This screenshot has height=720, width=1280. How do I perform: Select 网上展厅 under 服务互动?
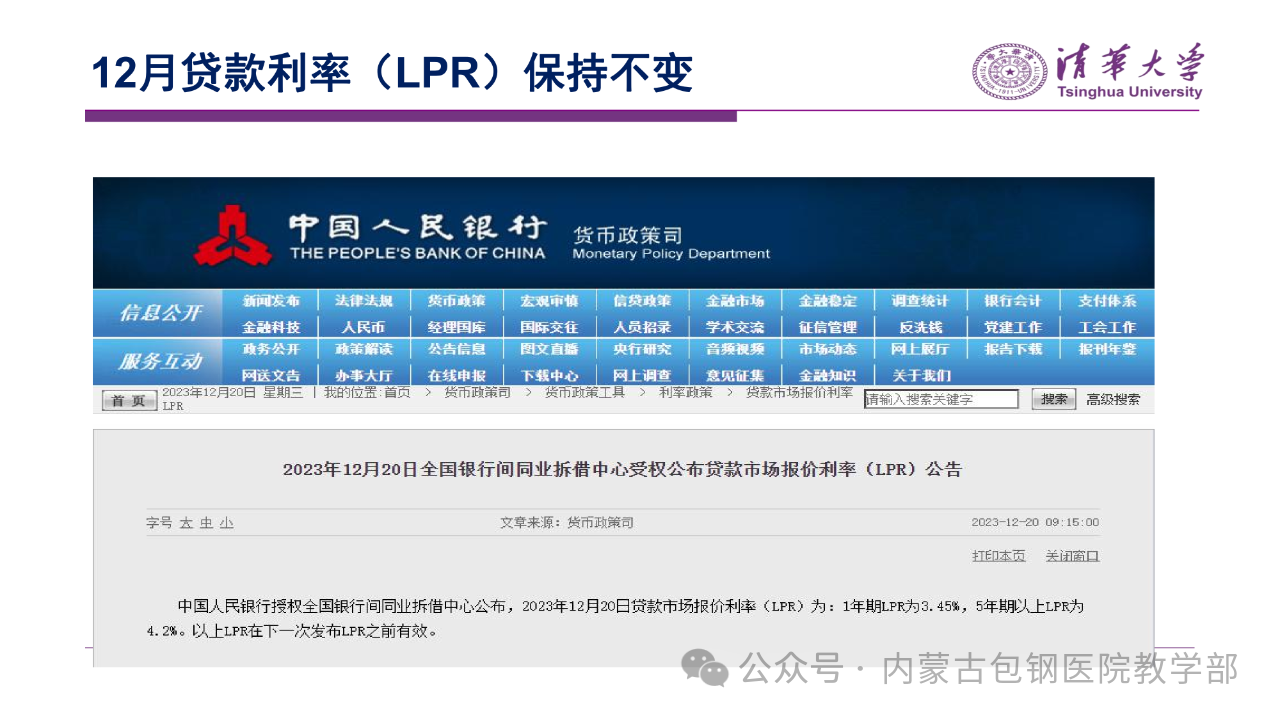(921, 350)
